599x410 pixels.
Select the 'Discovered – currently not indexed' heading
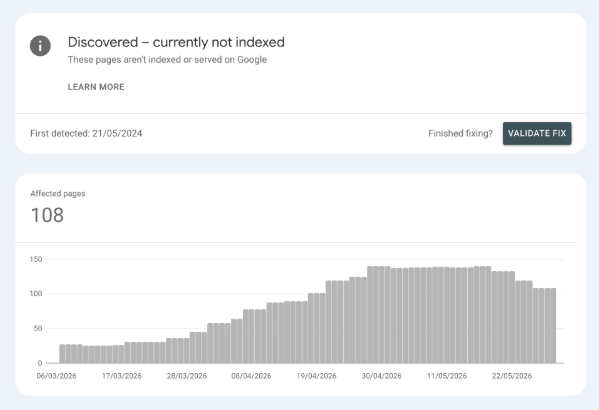176,42
